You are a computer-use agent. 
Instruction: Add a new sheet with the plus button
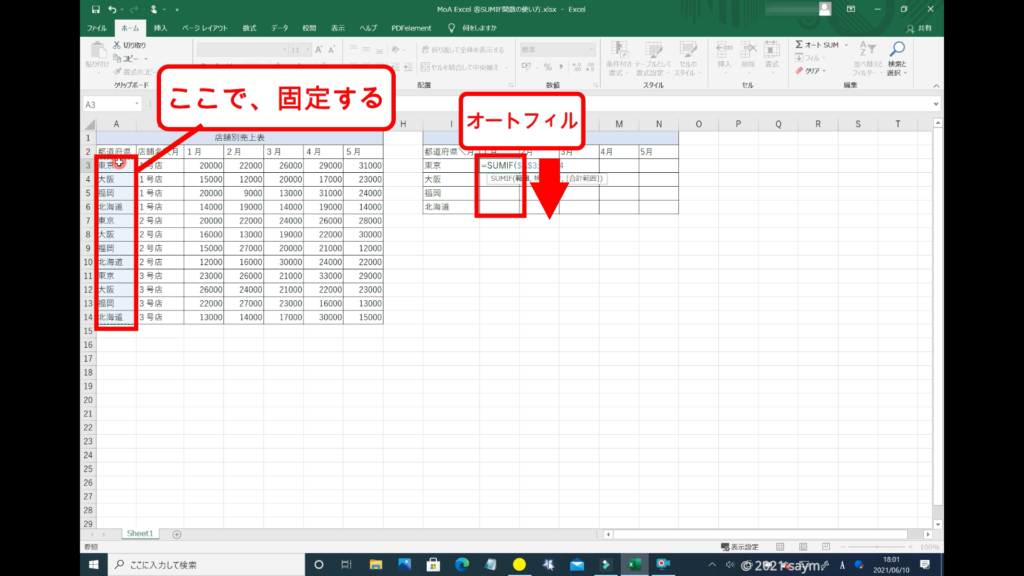(x=177, y=534)
